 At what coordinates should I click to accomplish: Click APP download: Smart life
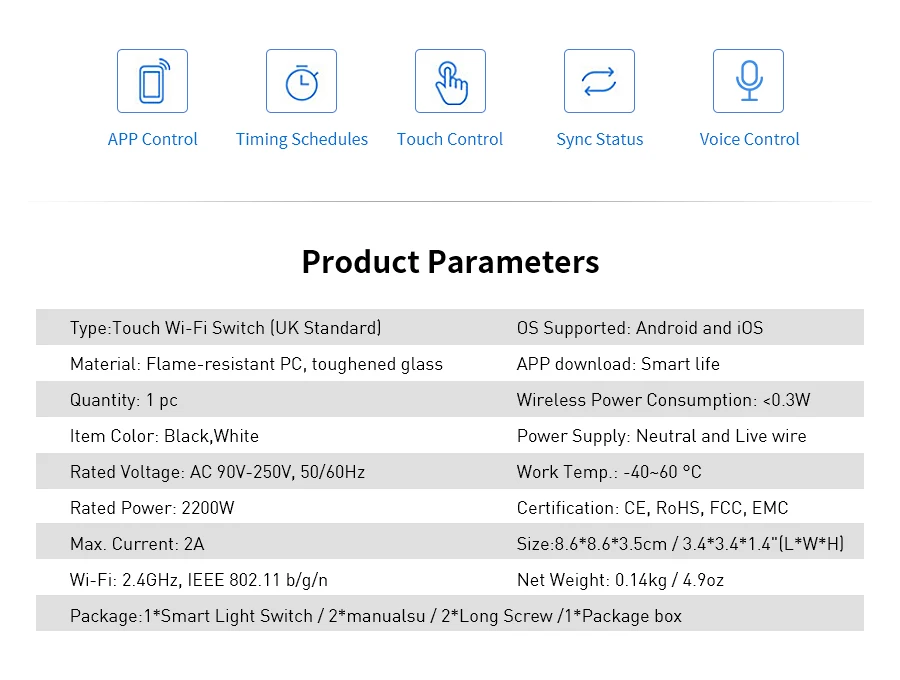point(618,364)
